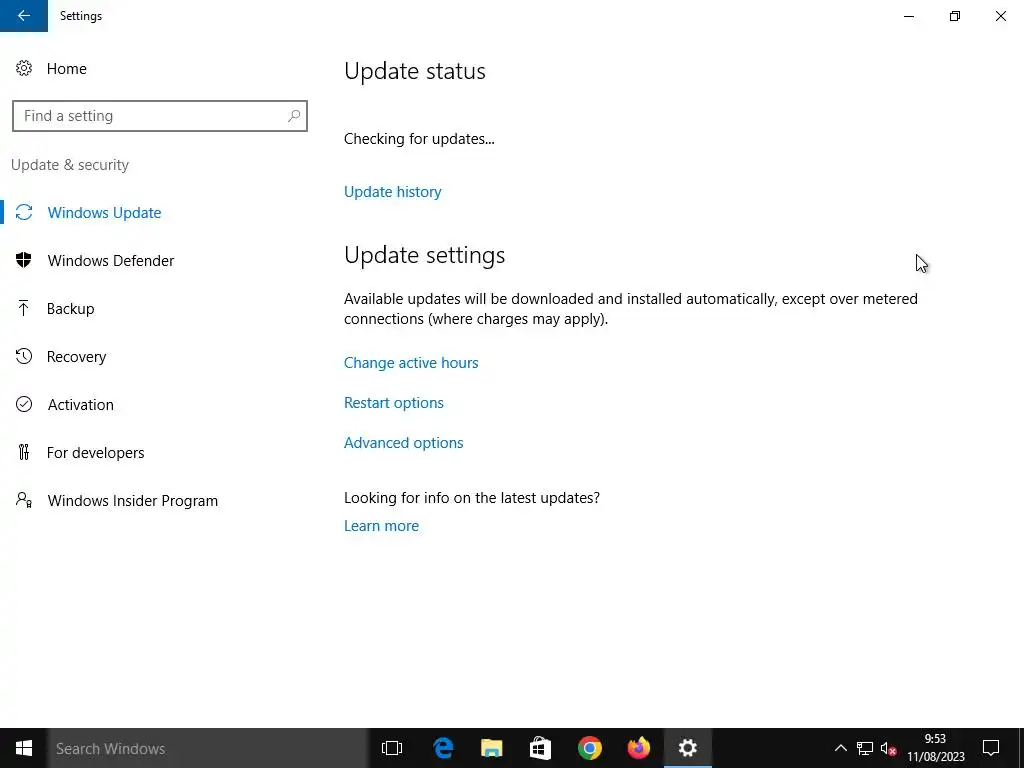This screenshot has height=768, width=1024.
Task: Launch Microsoft Edge from the taskbar
Action: point(443,748)
